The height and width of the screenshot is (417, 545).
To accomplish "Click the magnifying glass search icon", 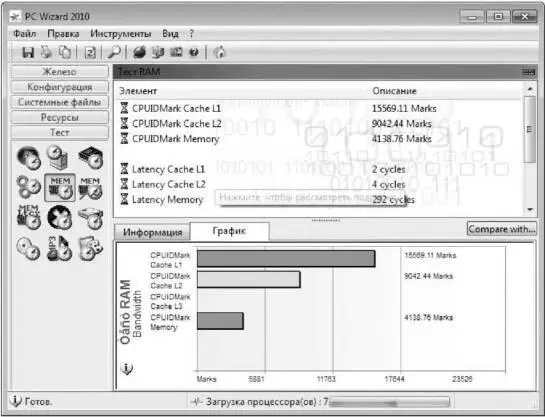I will click(114, 52).
